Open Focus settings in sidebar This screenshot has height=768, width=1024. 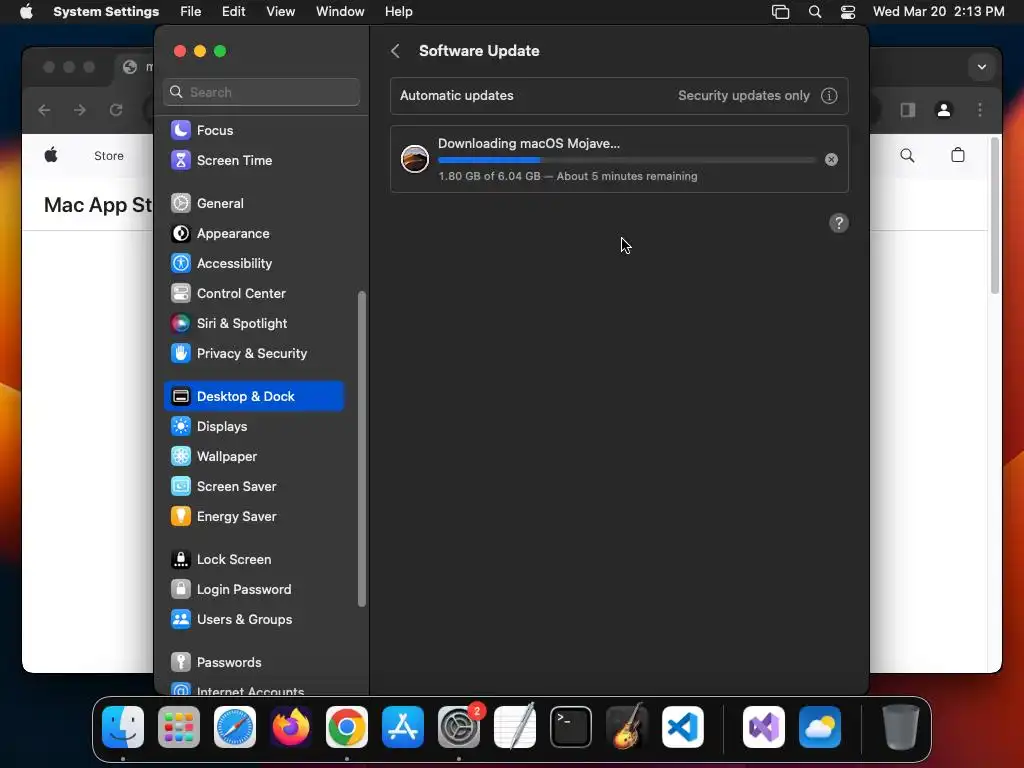(x=253, y=130)
